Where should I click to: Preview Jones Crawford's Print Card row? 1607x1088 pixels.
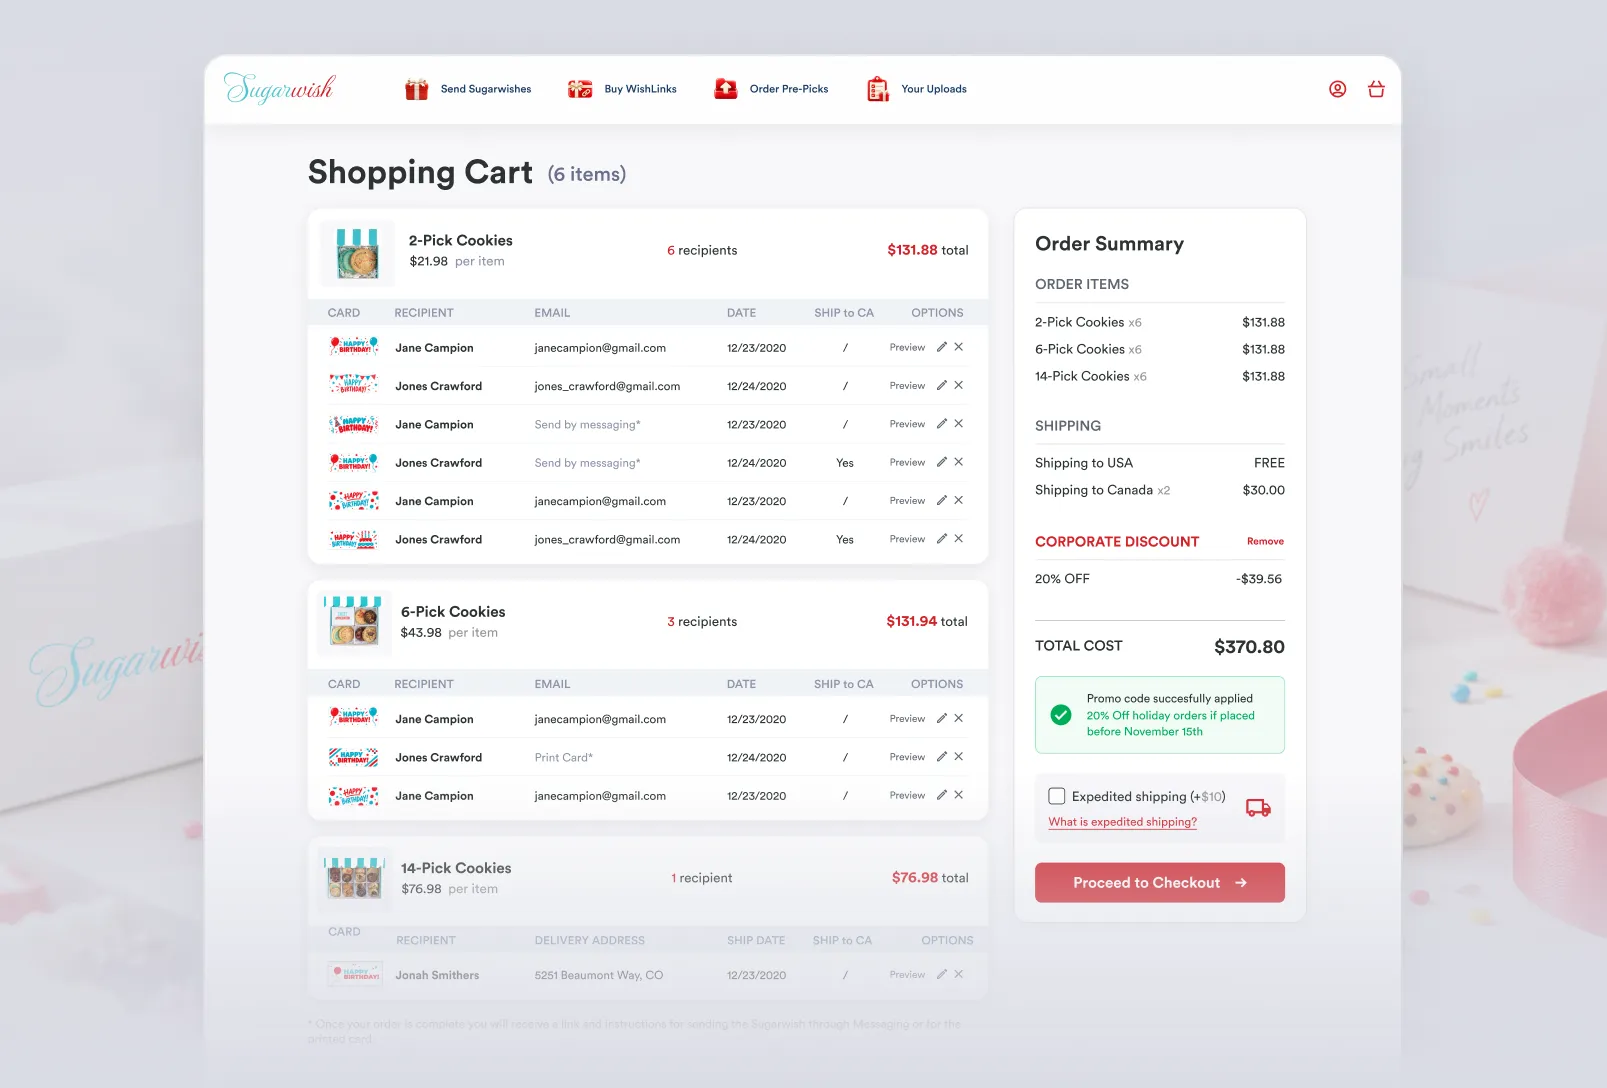[x=907, y=757]
